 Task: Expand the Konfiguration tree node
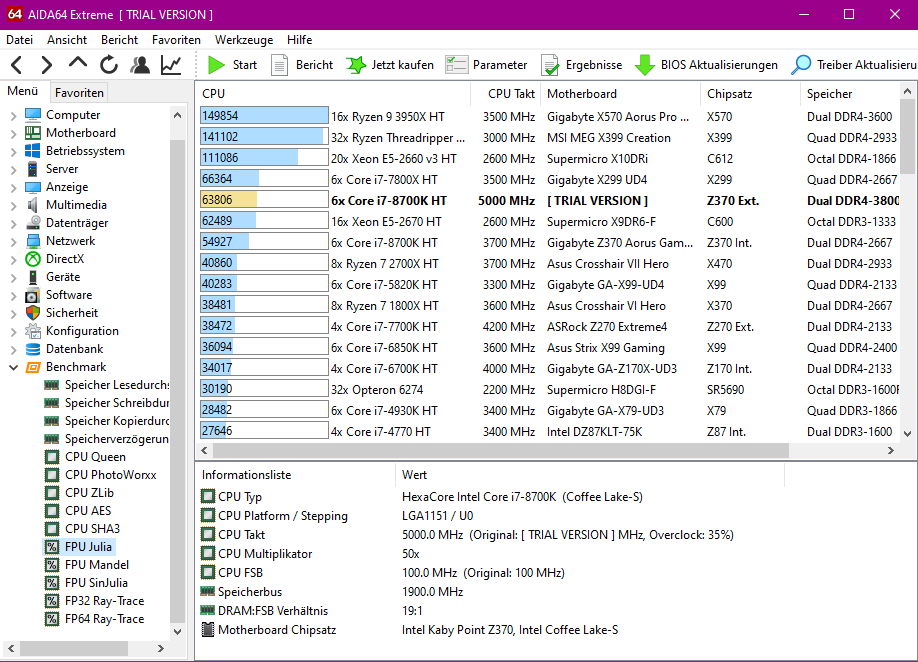coord(13,331)
